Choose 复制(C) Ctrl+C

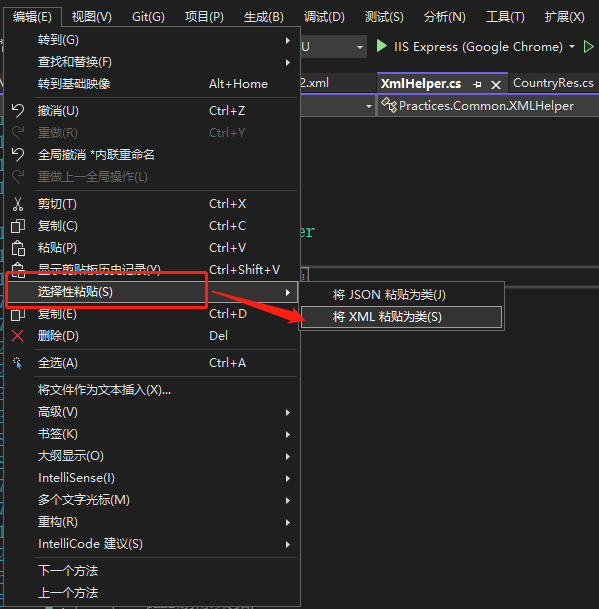[152, 226]
